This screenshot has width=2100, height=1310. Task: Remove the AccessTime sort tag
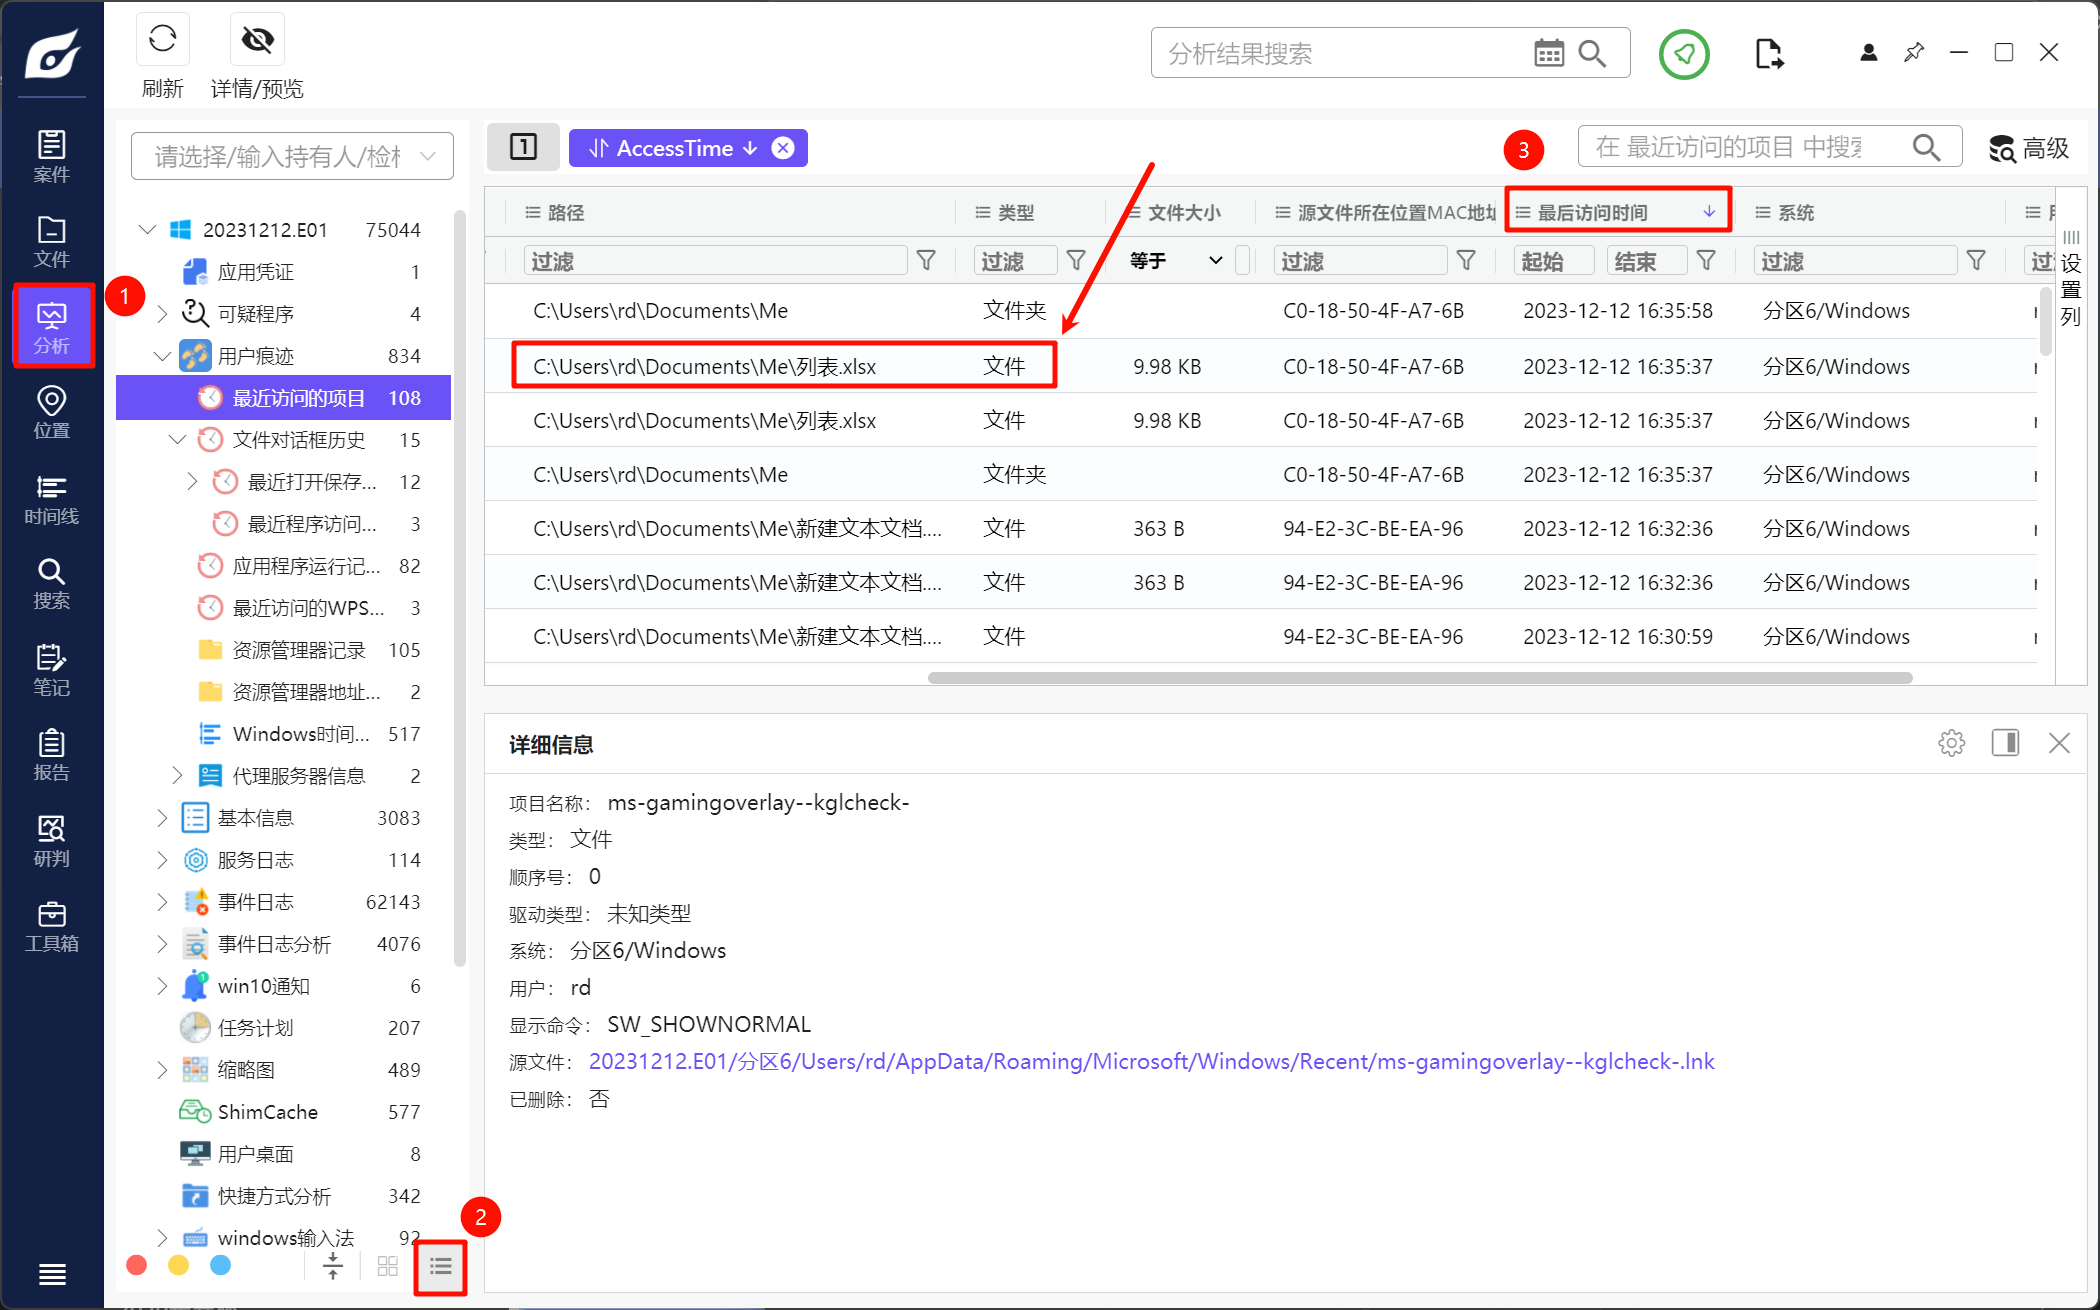click(x=783, y=148)
